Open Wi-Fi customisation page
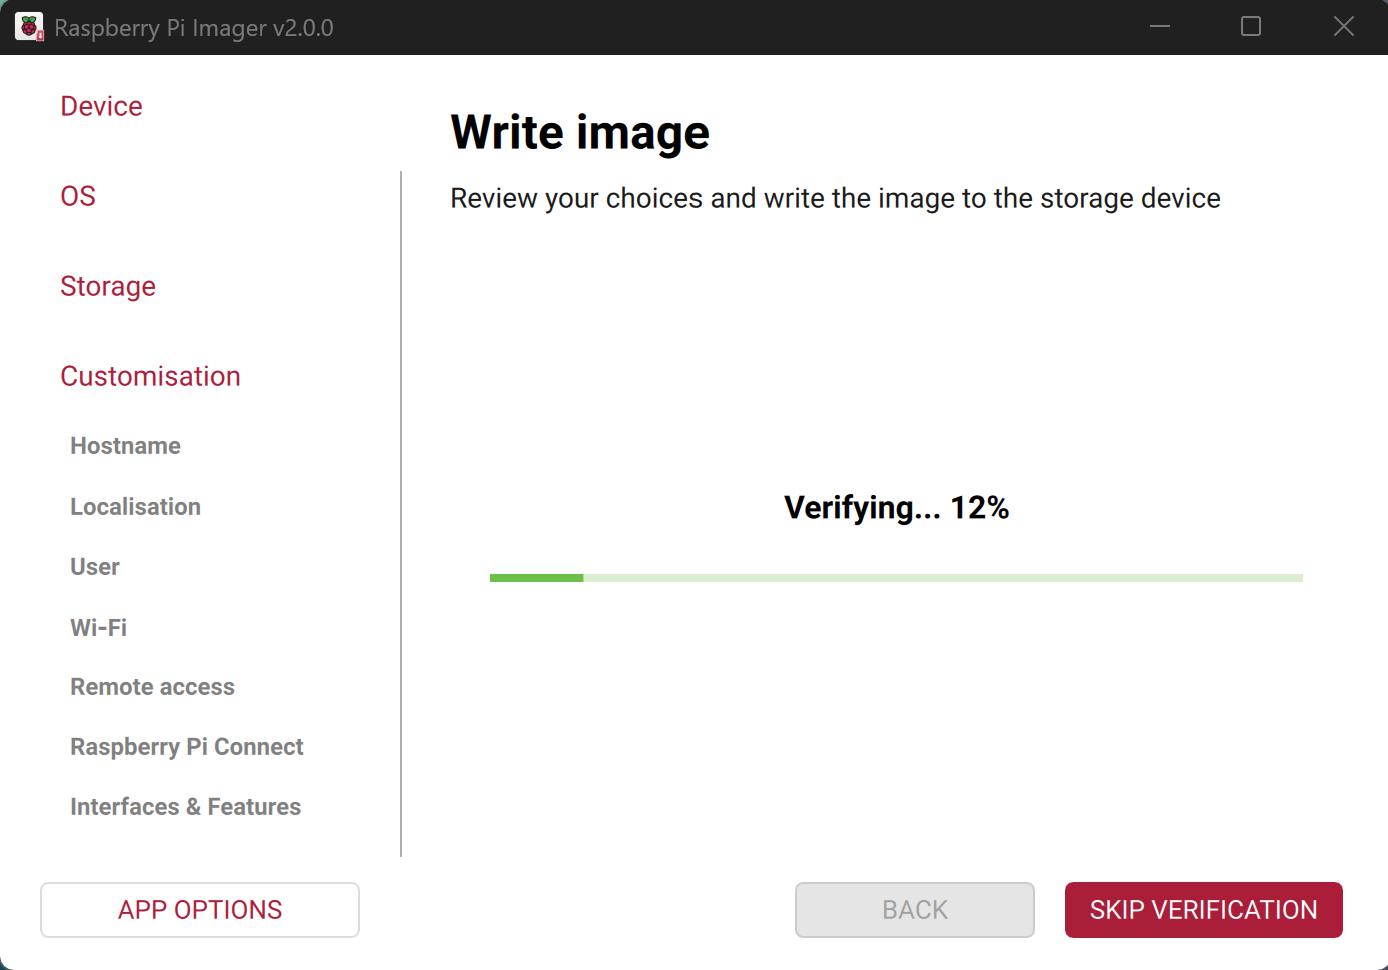The image size is (1388, 970). pyautogui.click(x=98, y=628)
